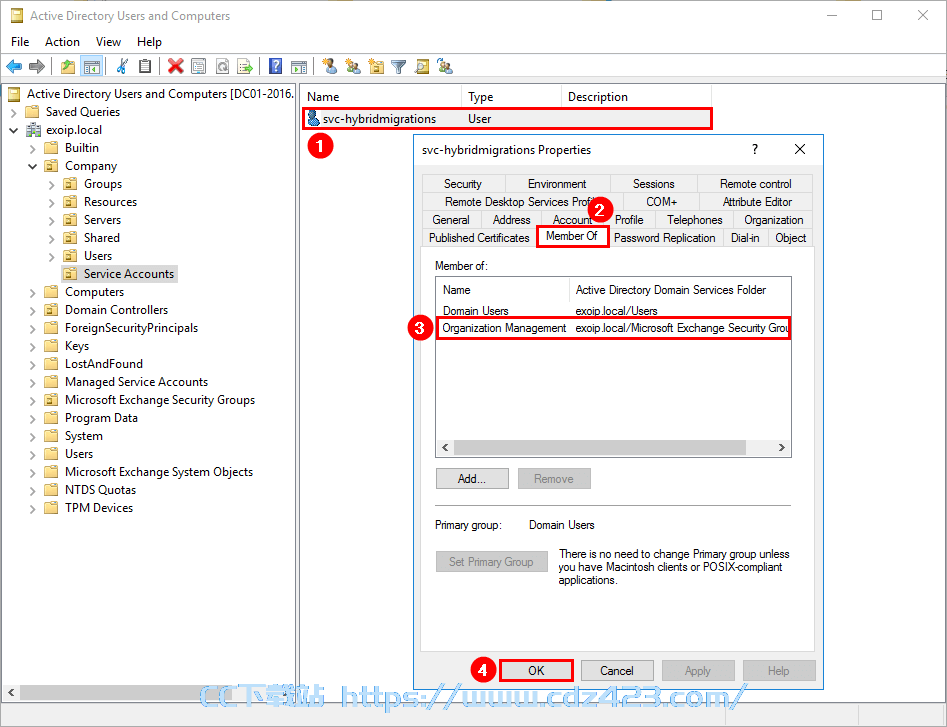
Task: Click the Paste clipboard icon
Action: (x=145, y=66)
